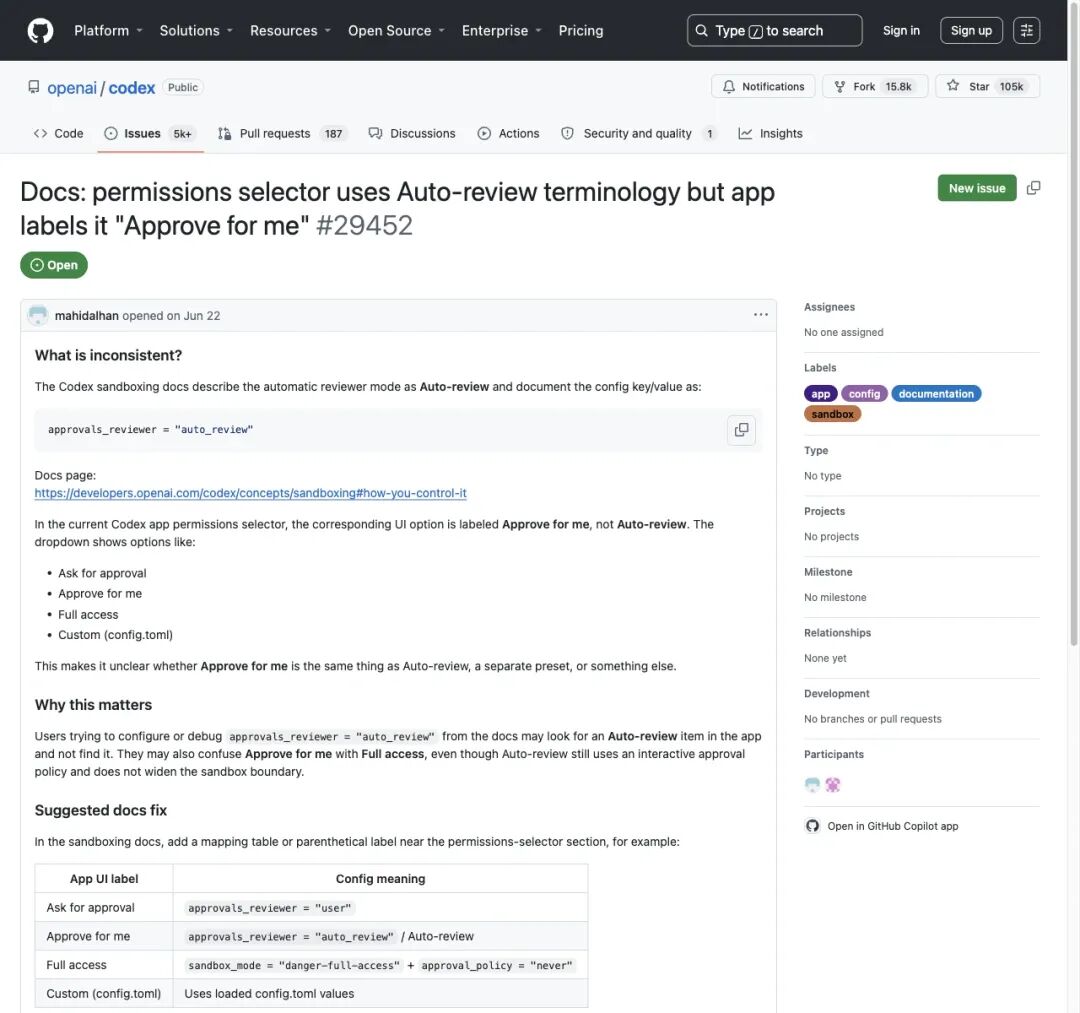Screen dimensions: 1080x1013
Task: Open mahidalhan's avatar image
Action: [37, 315]
